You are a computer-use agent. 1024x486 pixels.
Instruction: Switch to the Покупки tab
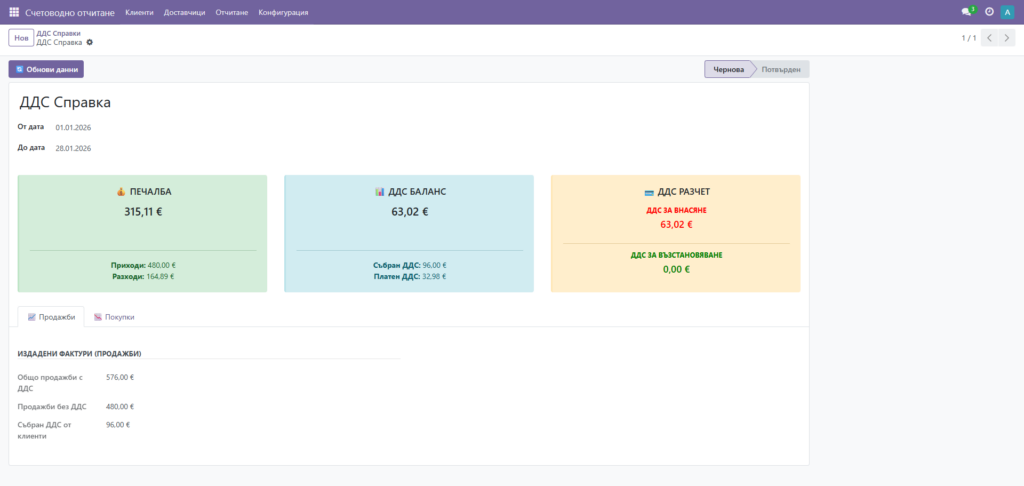(114, 316)
